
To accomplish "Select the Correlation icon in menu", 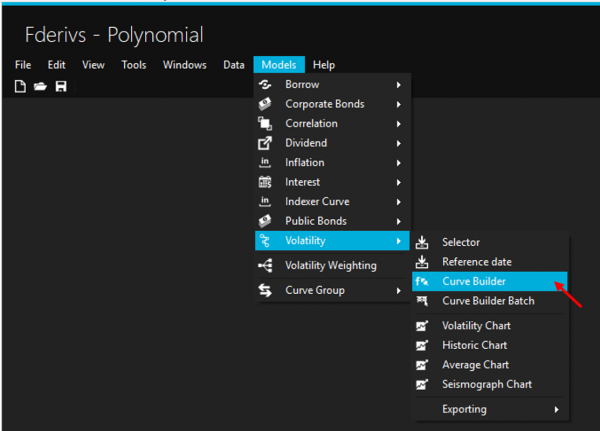I will (265, 124).
